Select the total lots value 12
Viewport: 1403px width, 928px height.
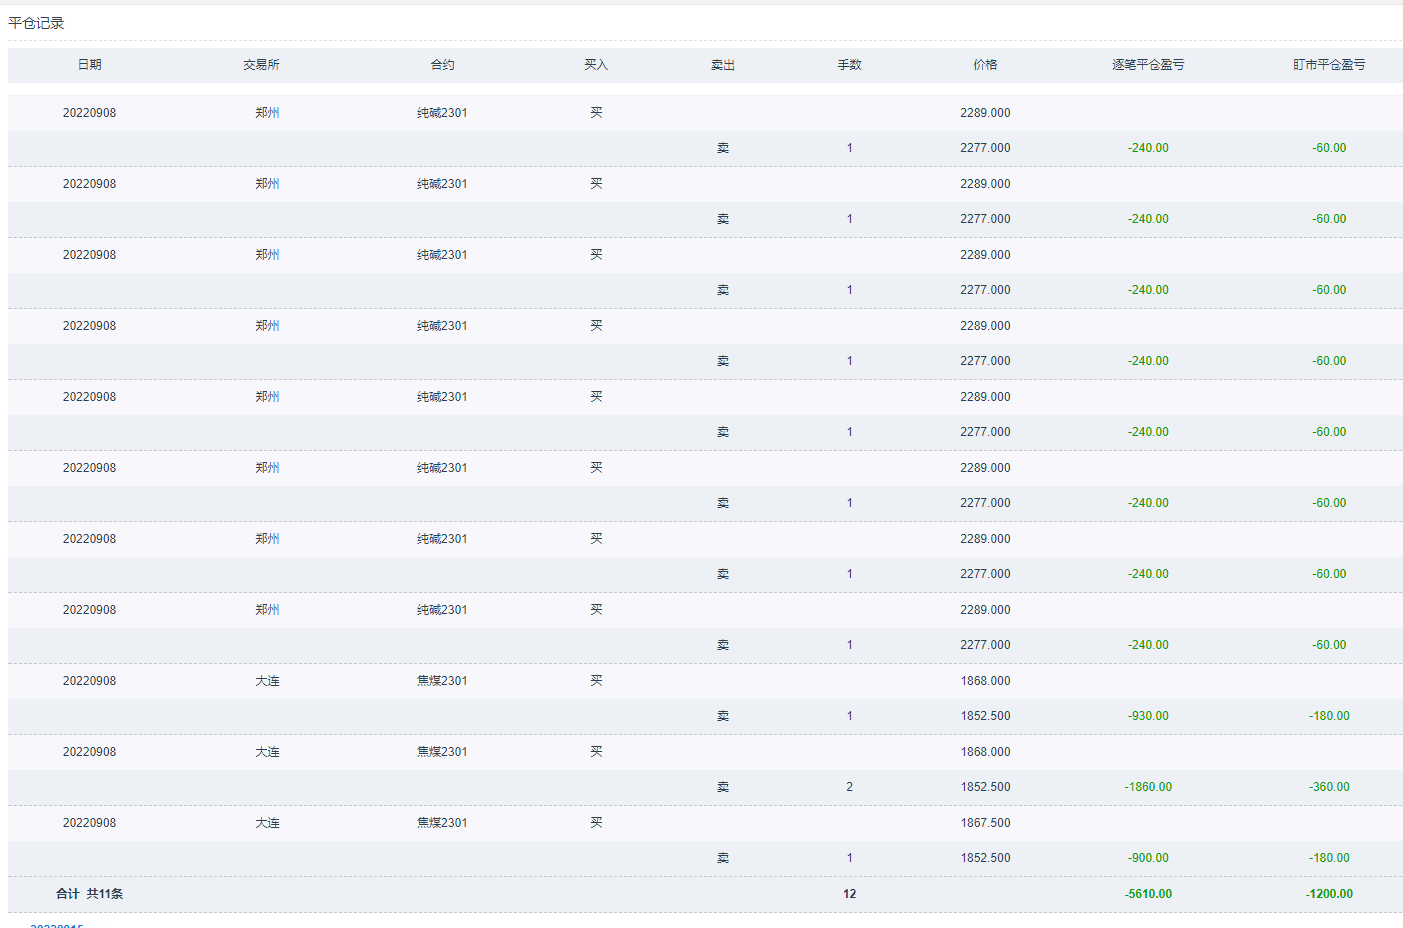(x=849, y=894)
